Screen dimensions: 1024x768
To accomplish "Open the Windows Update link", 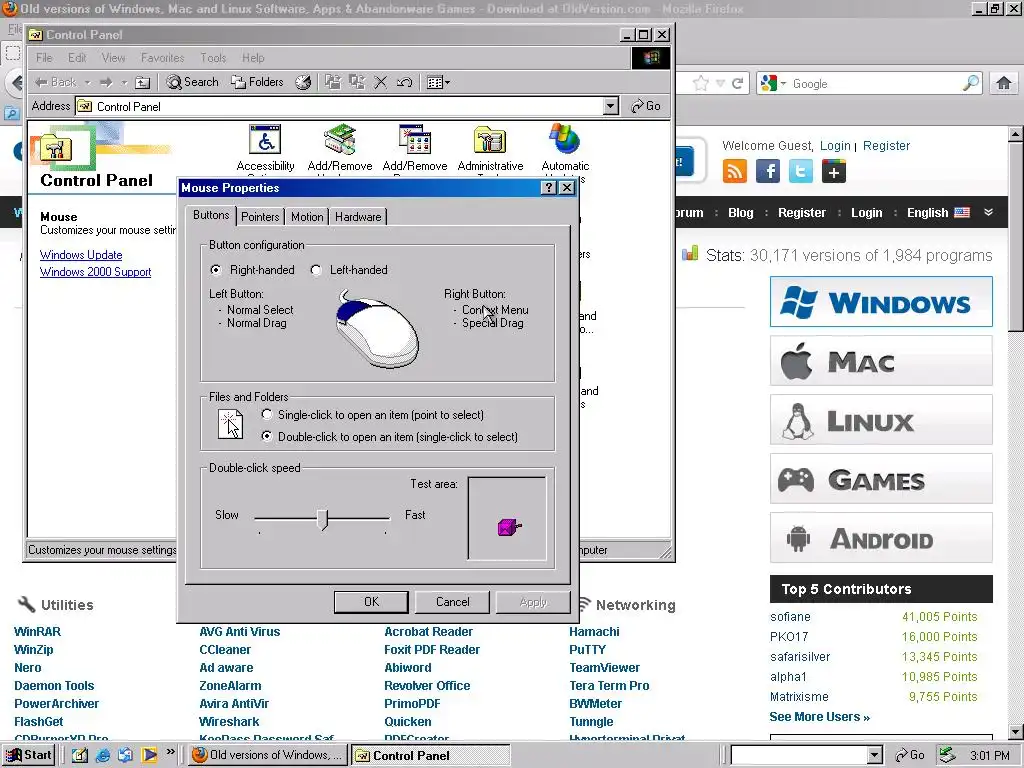I will coord(81,255).
